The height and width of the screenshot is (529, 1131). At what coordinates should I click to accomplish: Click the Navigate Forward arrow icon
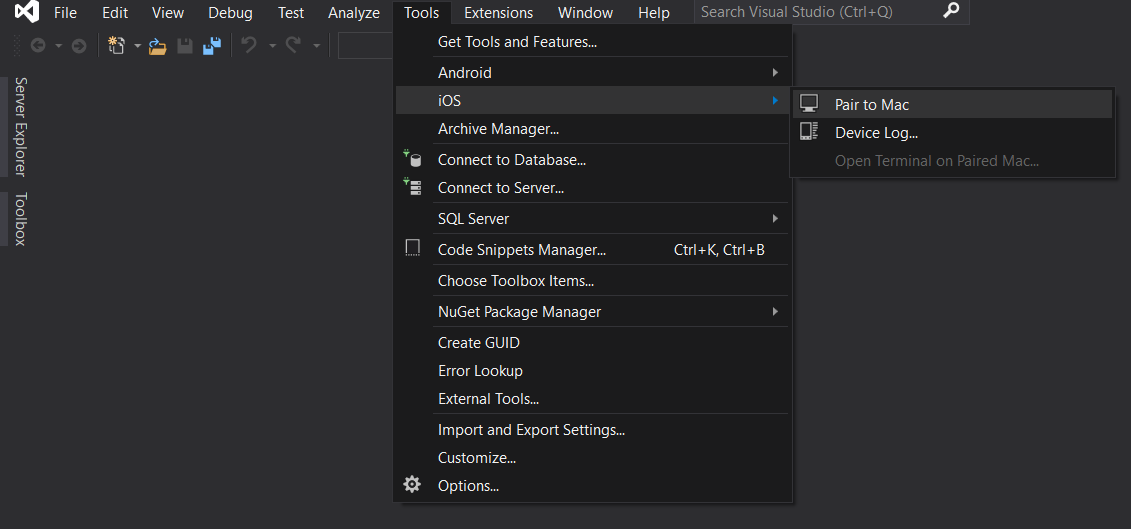79,46
